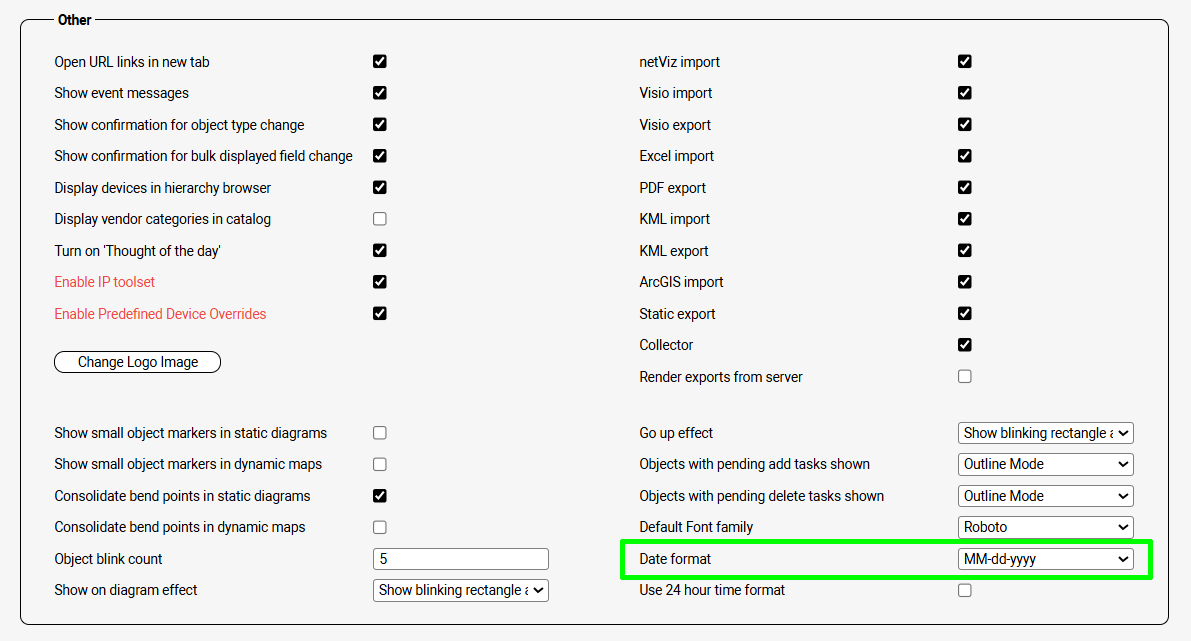The width and height of the screenshot is (1191, 641).
Task: Open the 'Go up effect' dropdown
Action: click(x=1045, y=433)
